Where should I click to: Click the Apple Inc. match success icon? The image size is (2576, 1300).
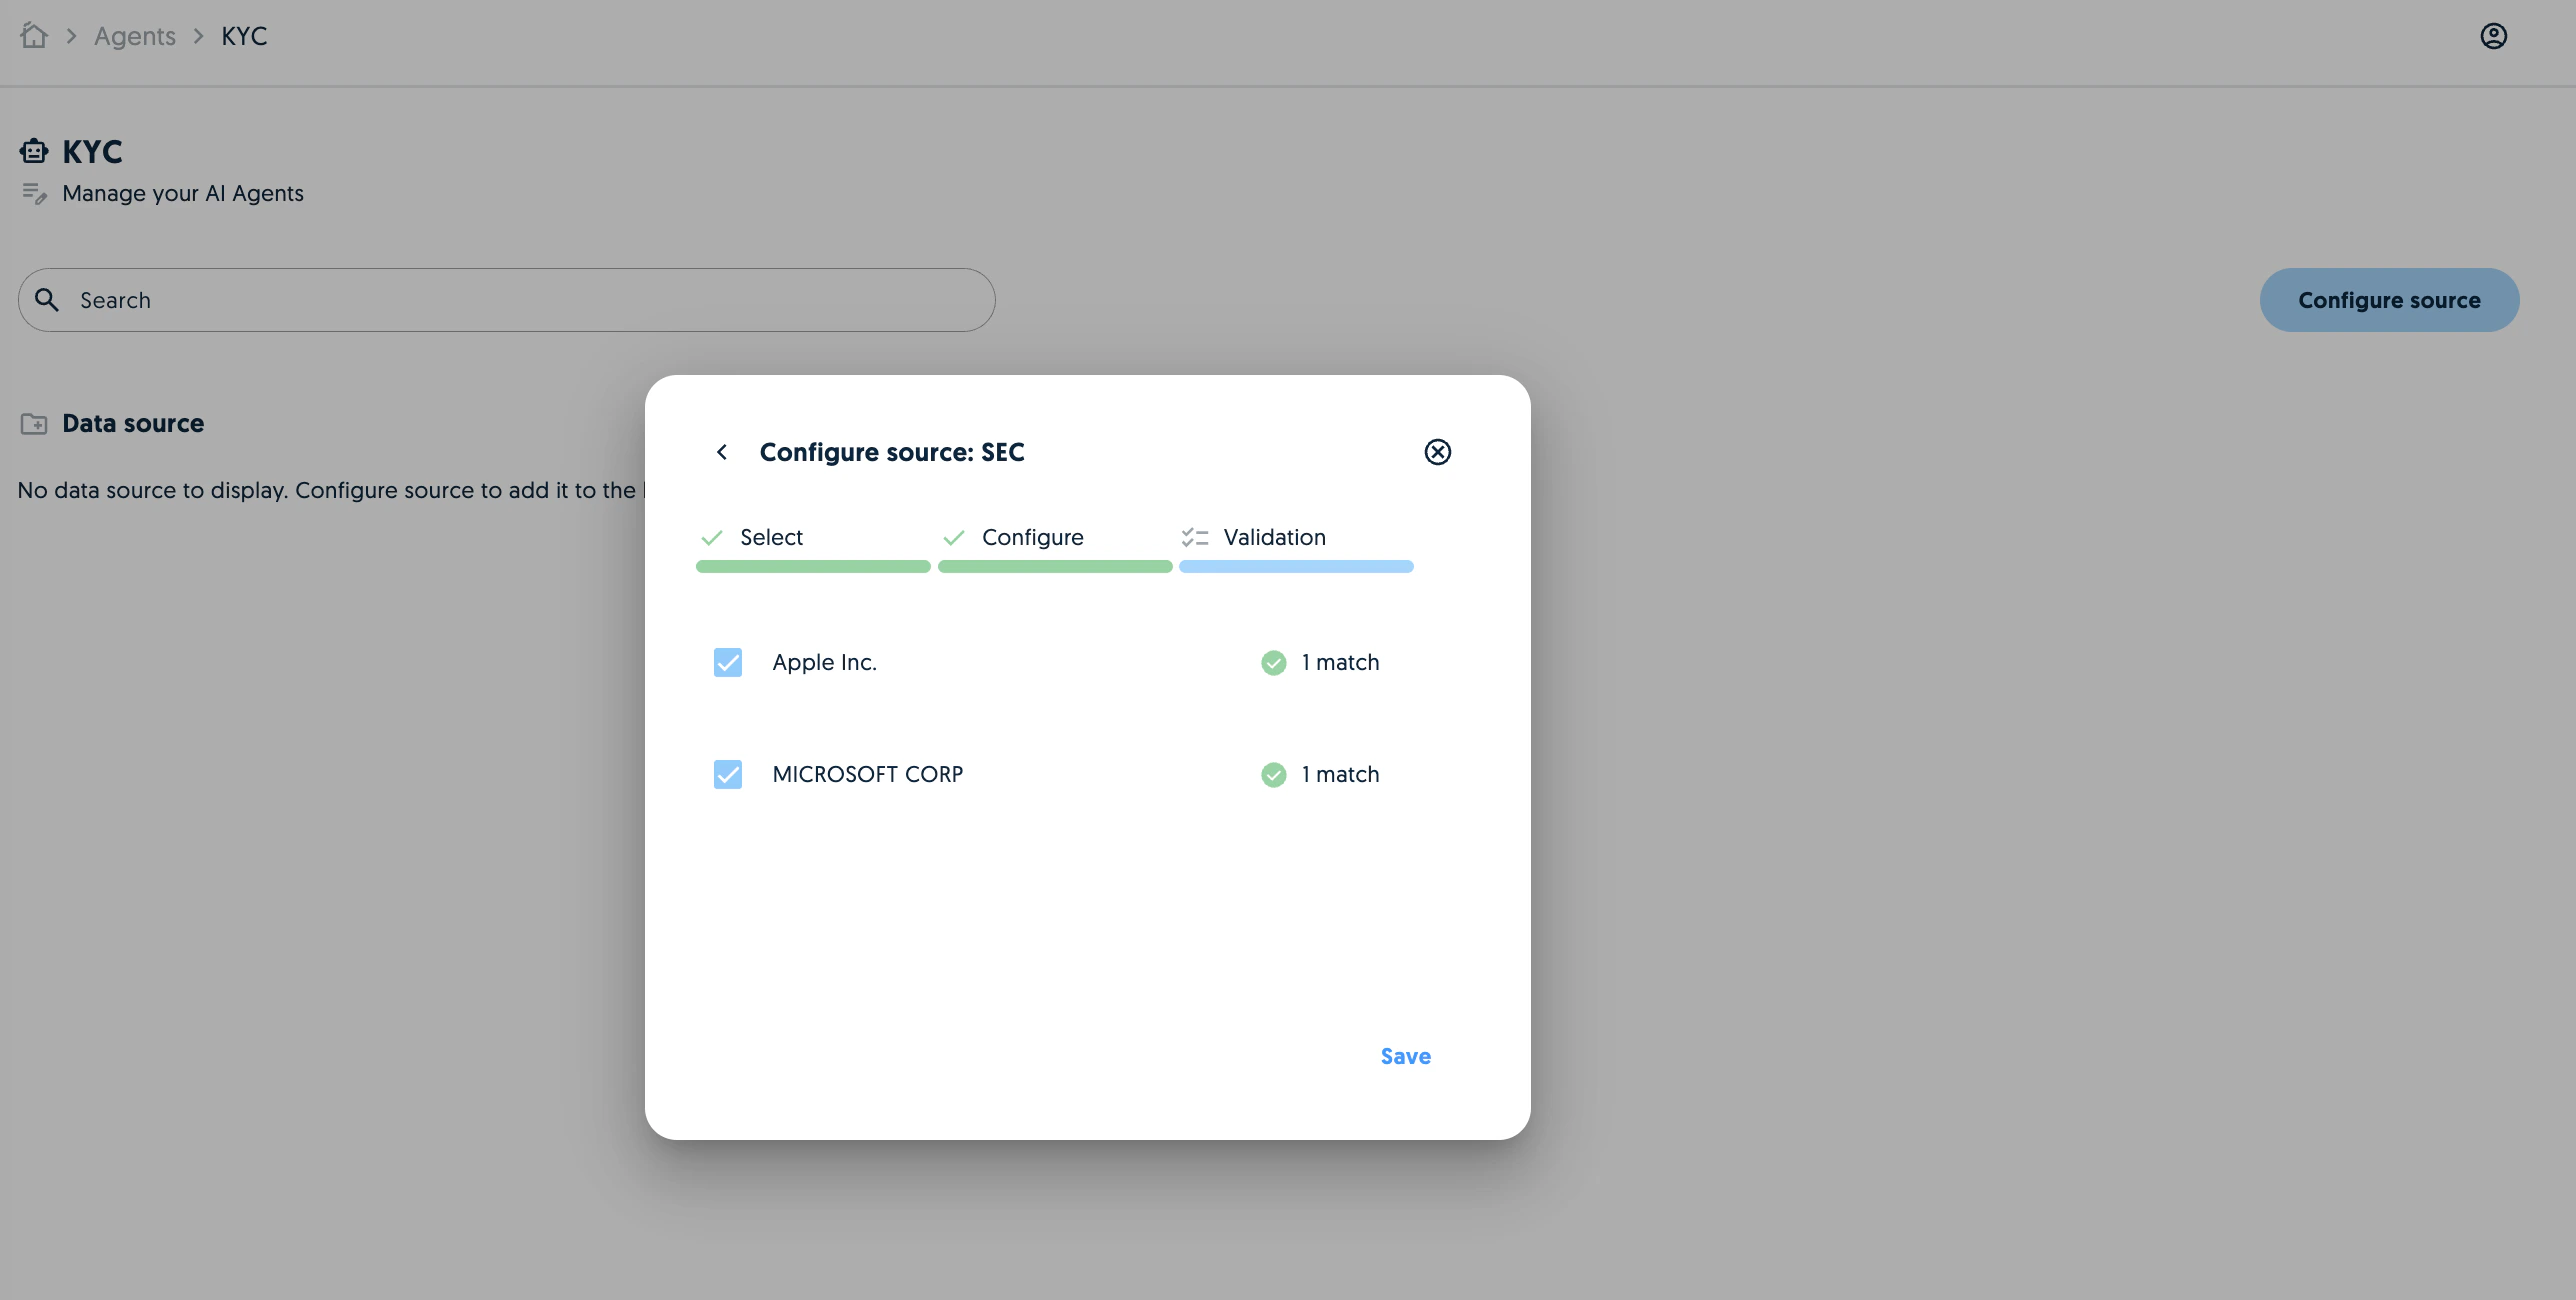pos(1274,662)
